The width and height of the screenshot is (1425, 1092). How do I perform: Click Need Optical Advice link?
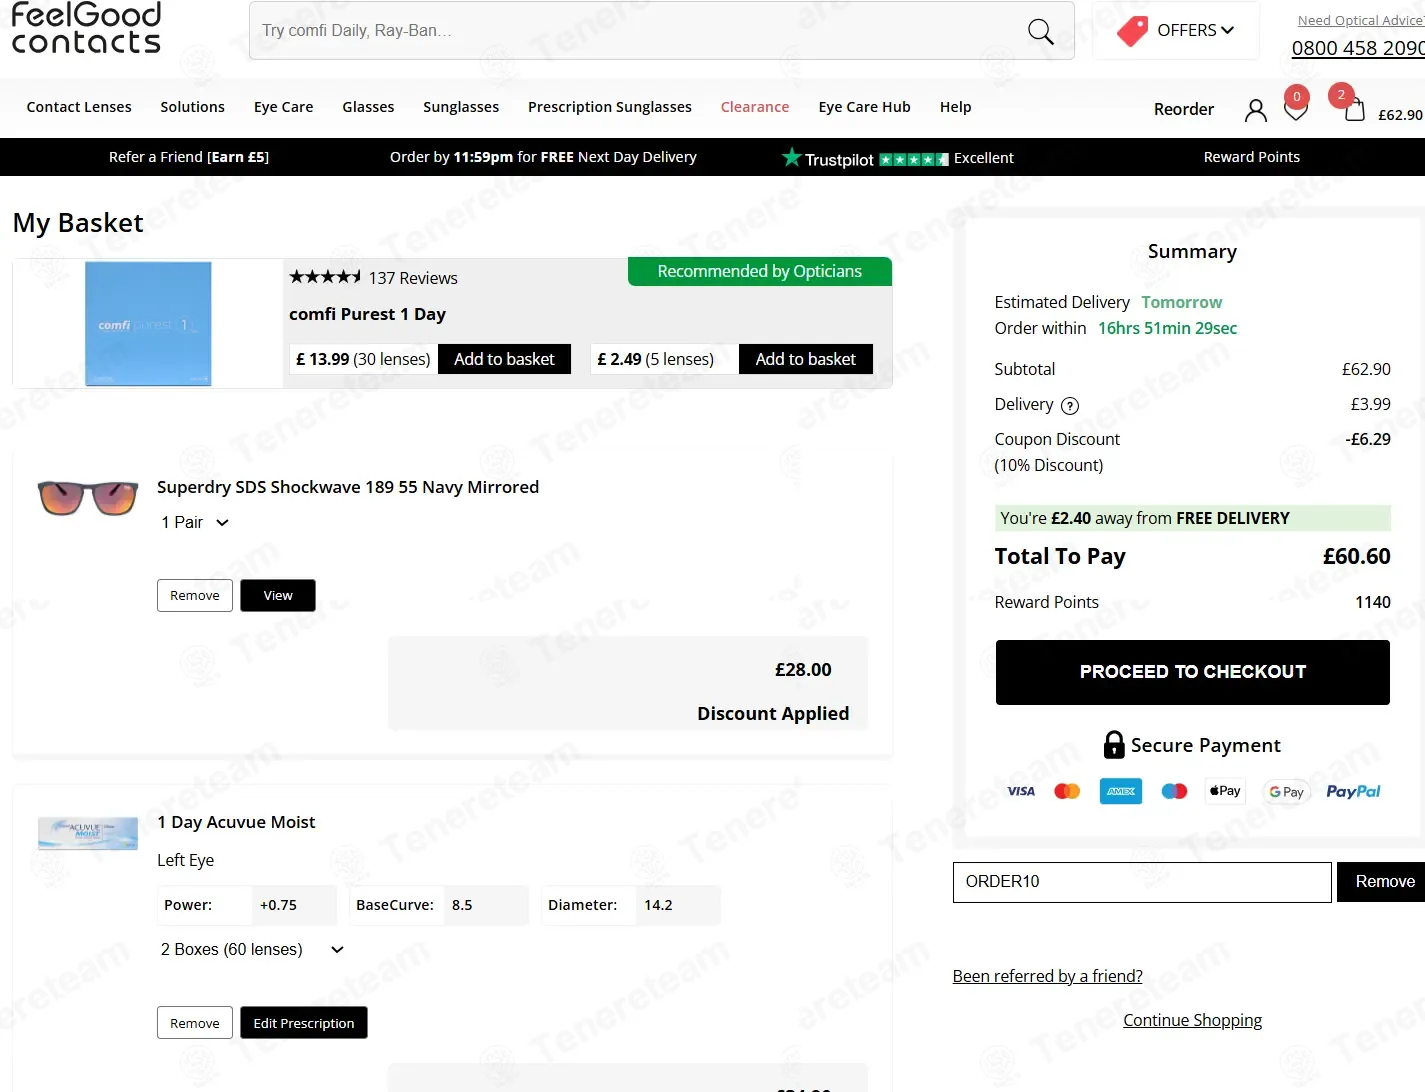click(1361, 20)
